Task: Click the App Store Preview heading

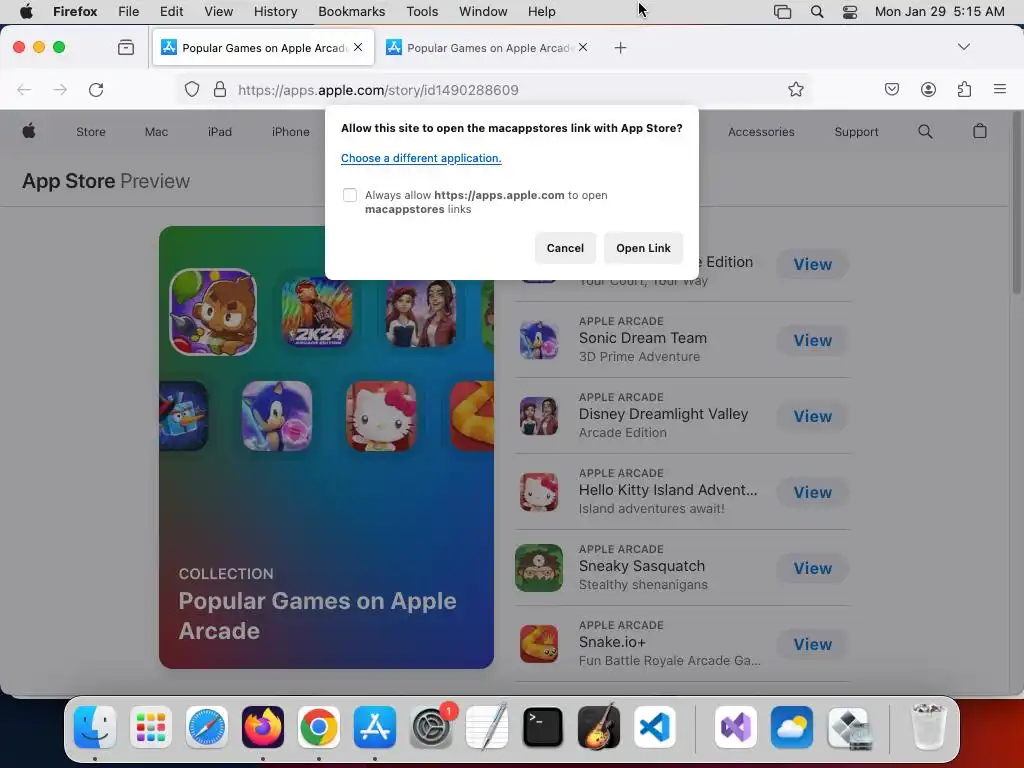Action: coord(106,181)
